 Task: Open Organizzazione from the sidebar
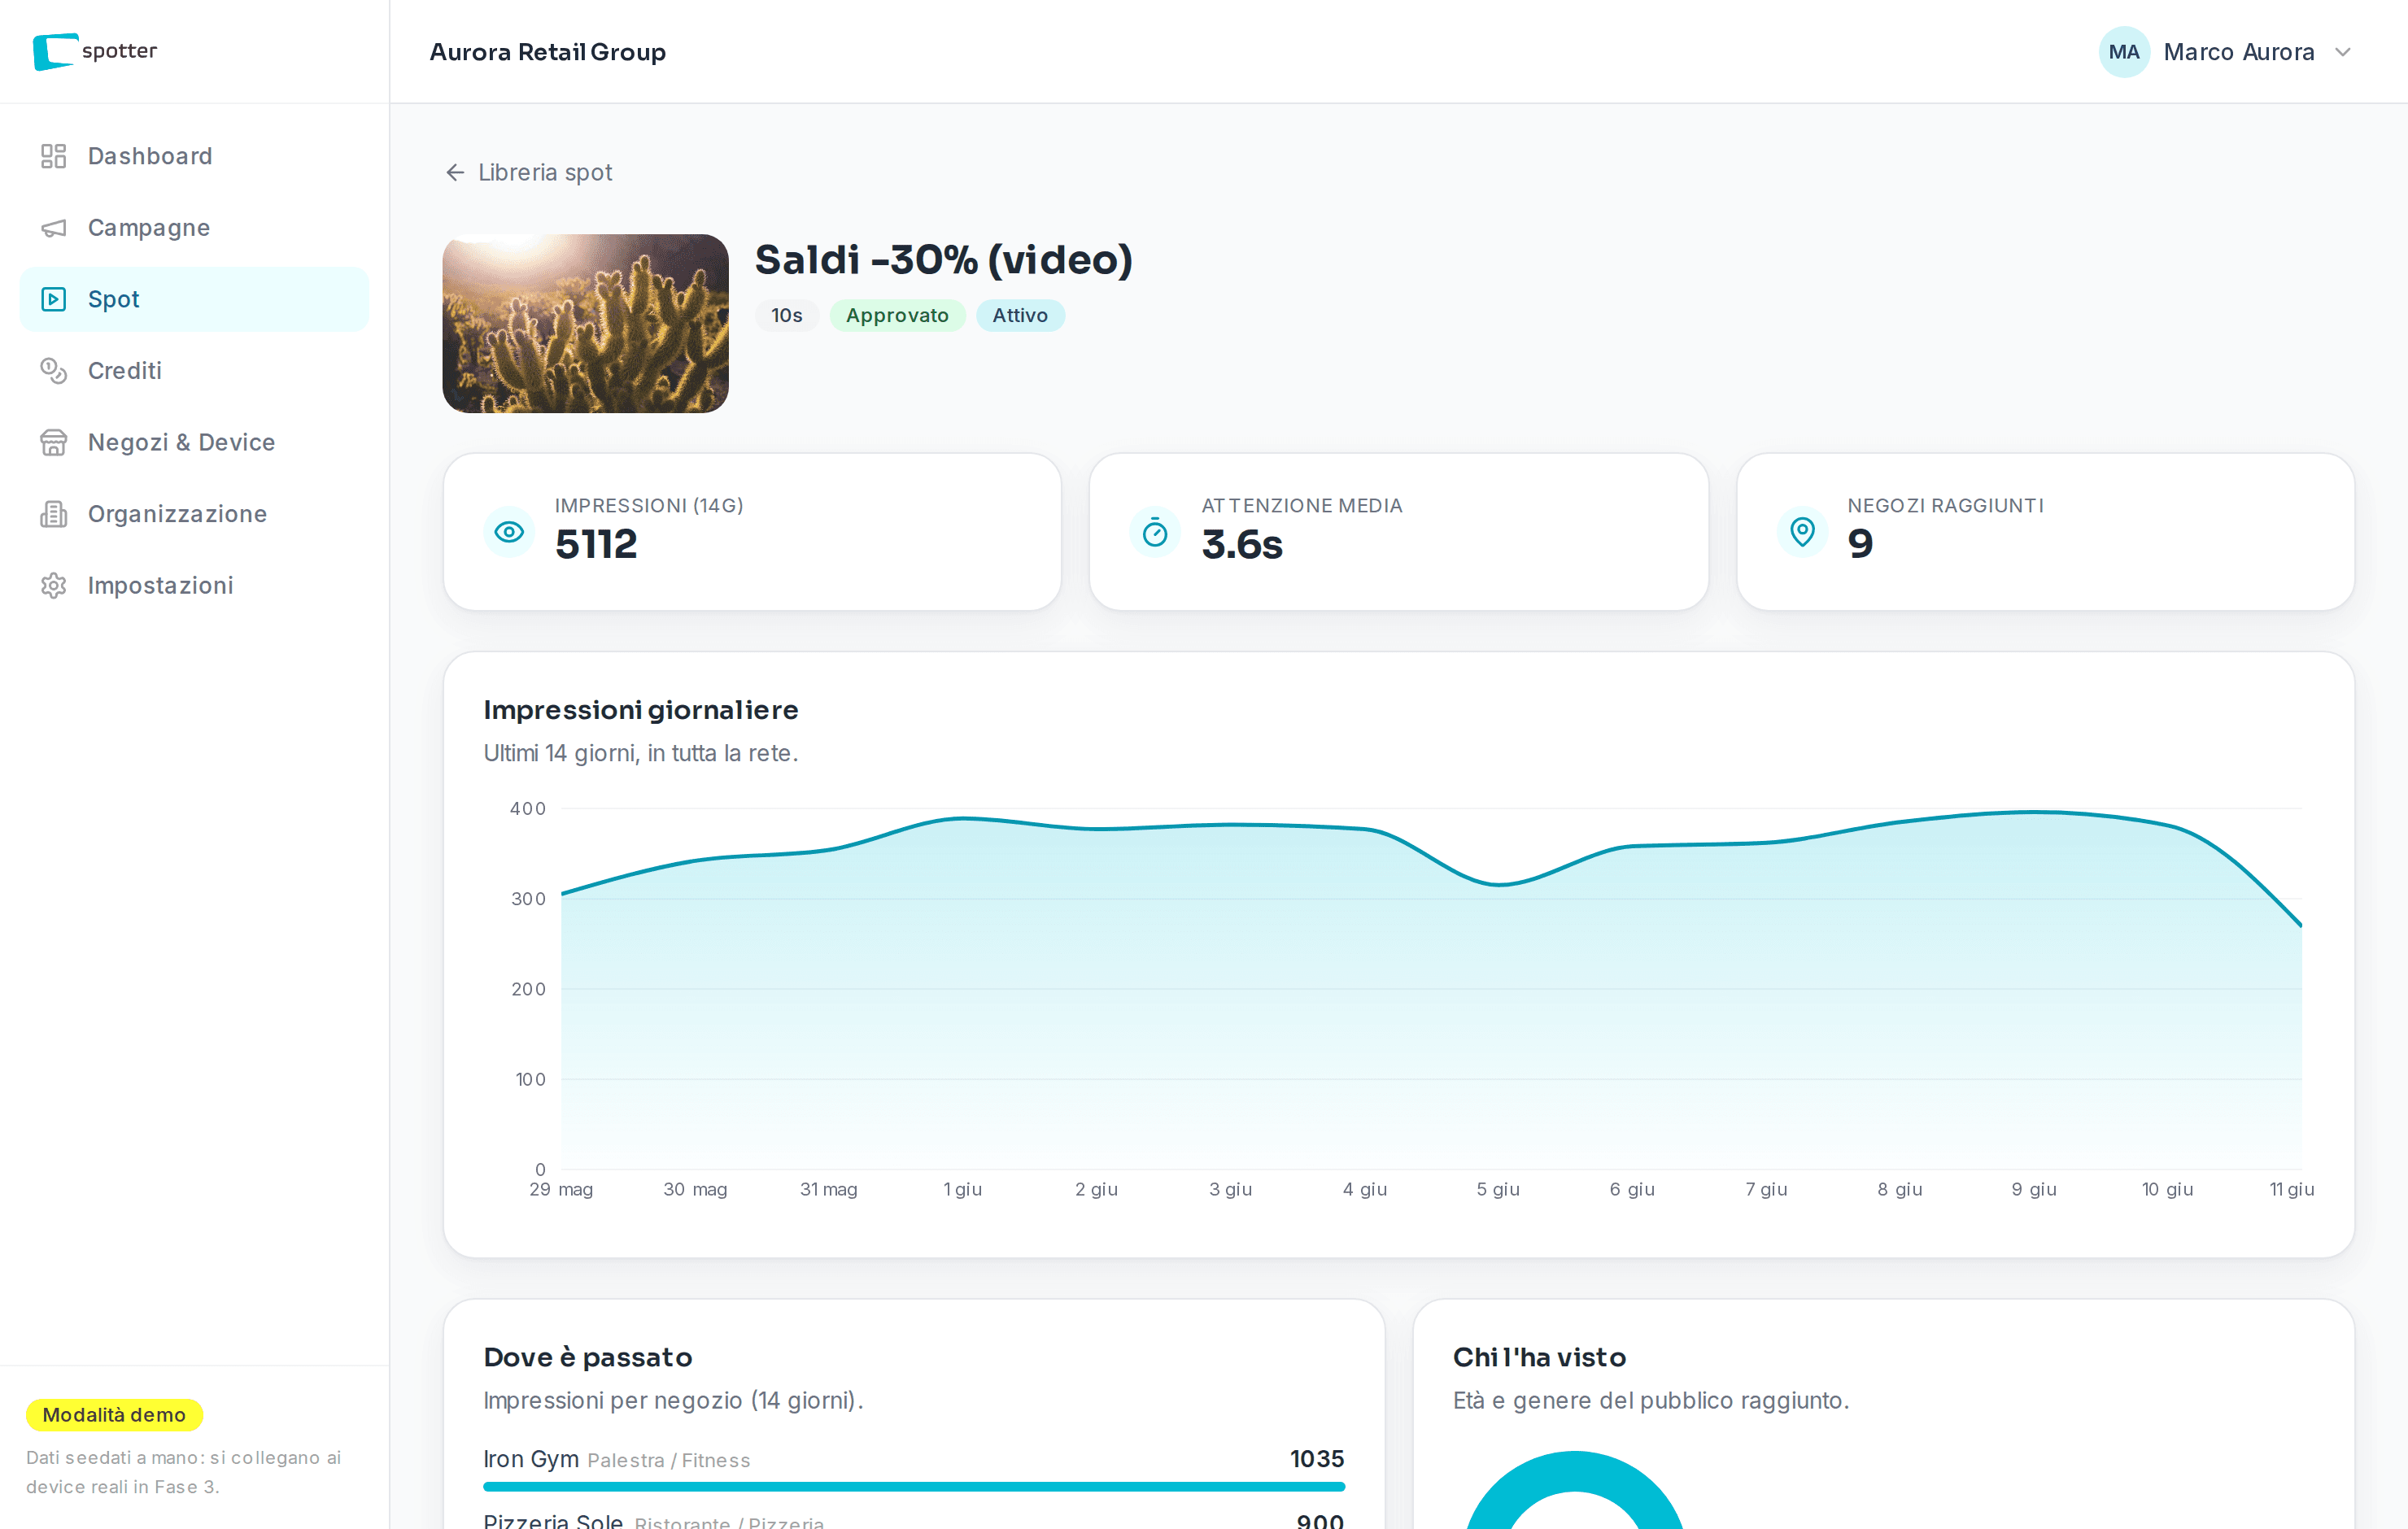194,514
